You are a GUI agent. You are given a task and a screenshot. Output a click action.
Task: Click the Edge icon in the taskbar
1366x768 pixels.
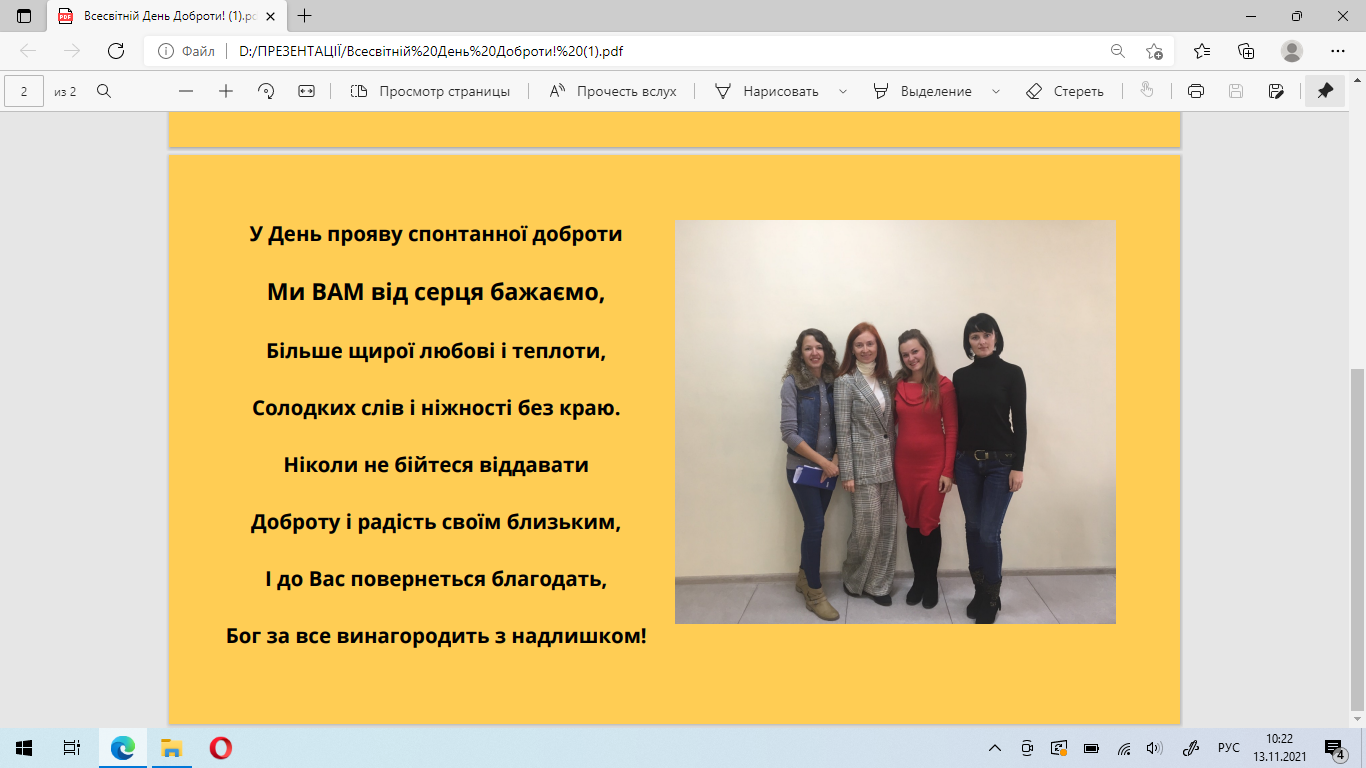tap(123, 748)
